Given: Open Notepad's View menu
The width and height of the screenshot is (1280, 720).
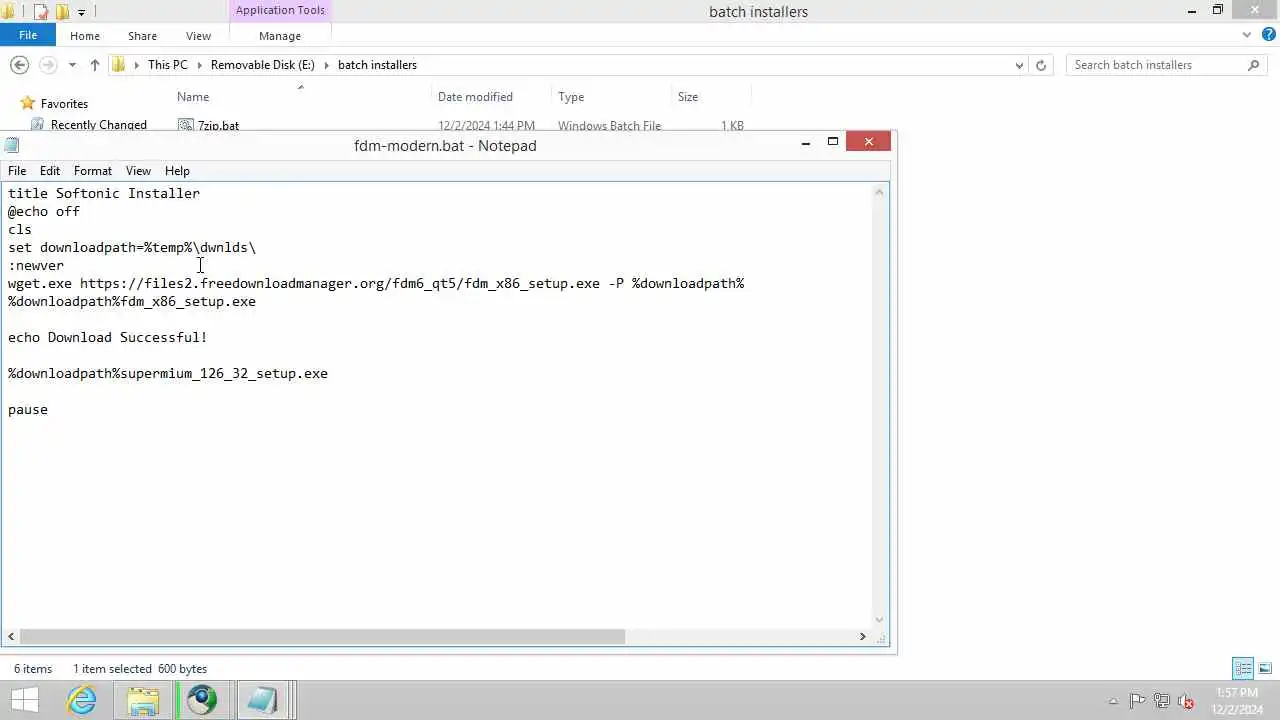Looking at the screenshot, I should coord(138,171).
